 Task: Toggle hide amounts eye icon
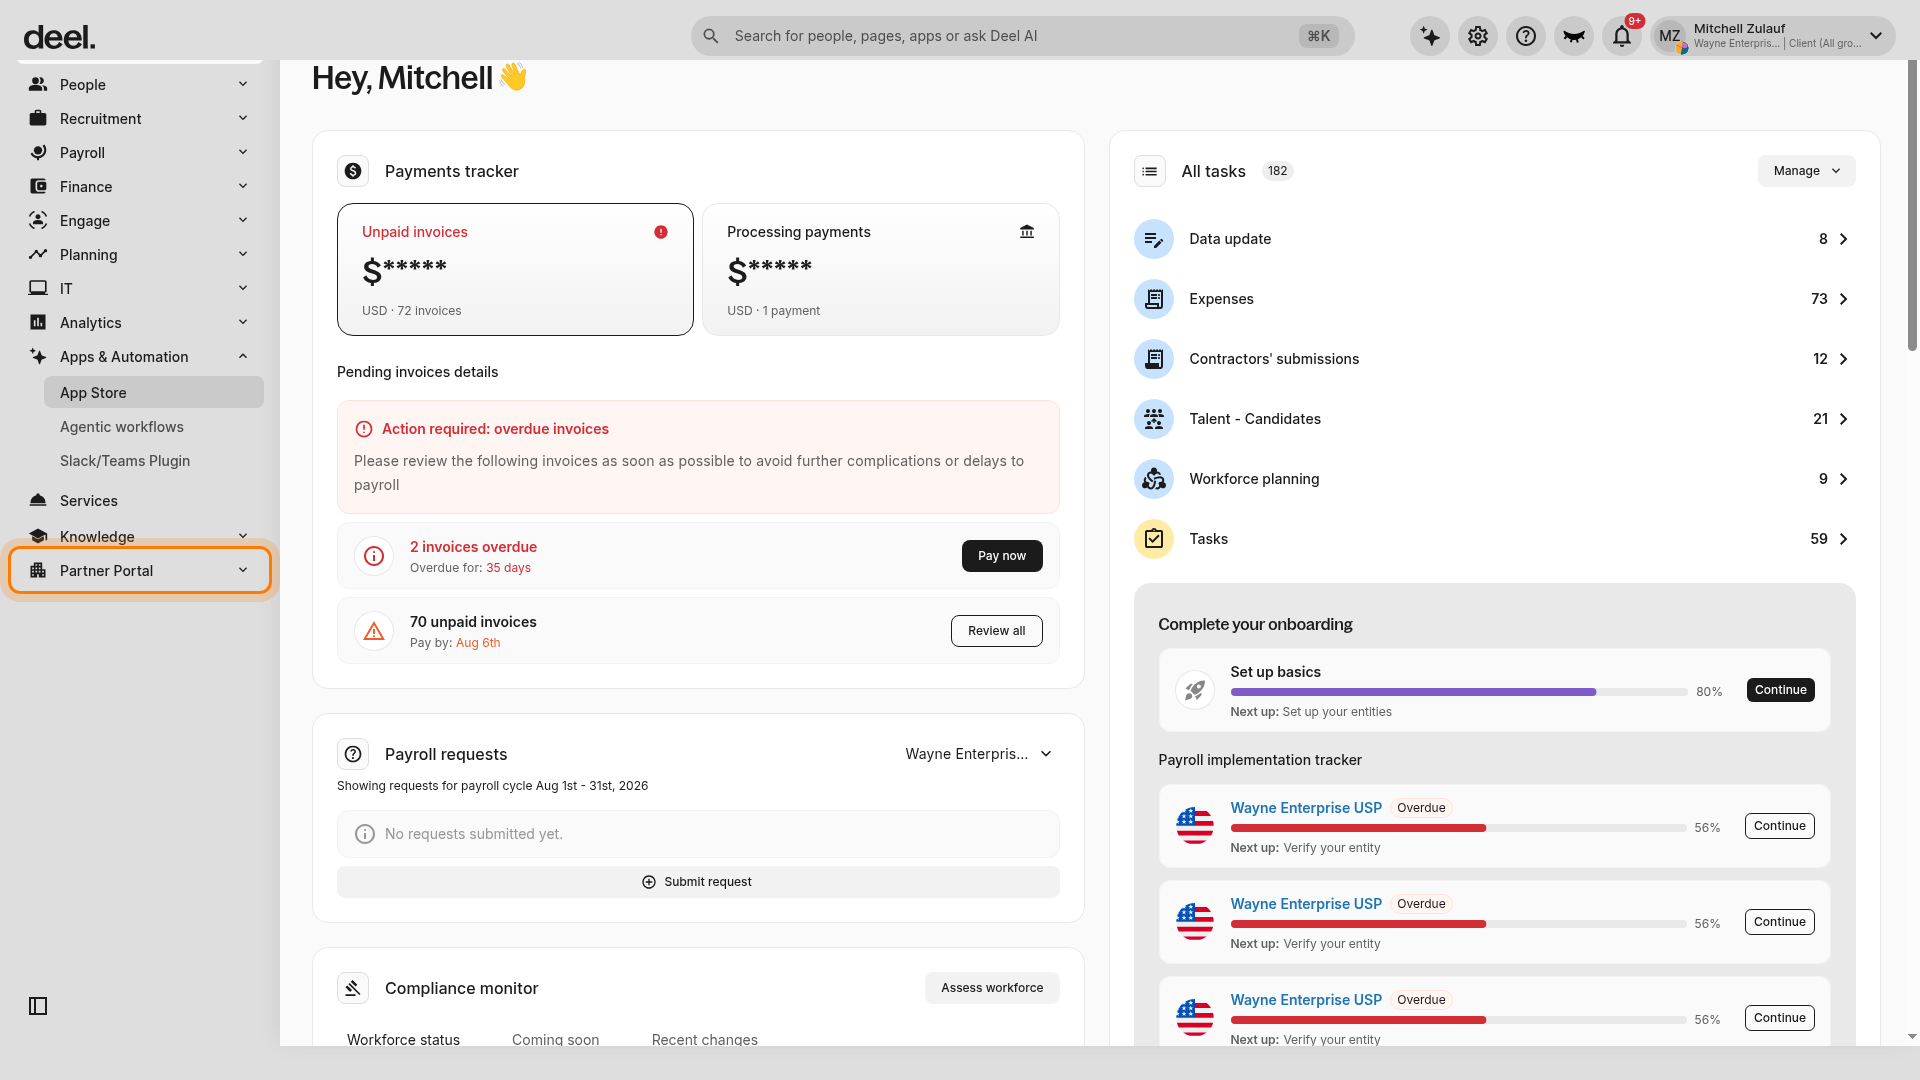(1574, 36)
